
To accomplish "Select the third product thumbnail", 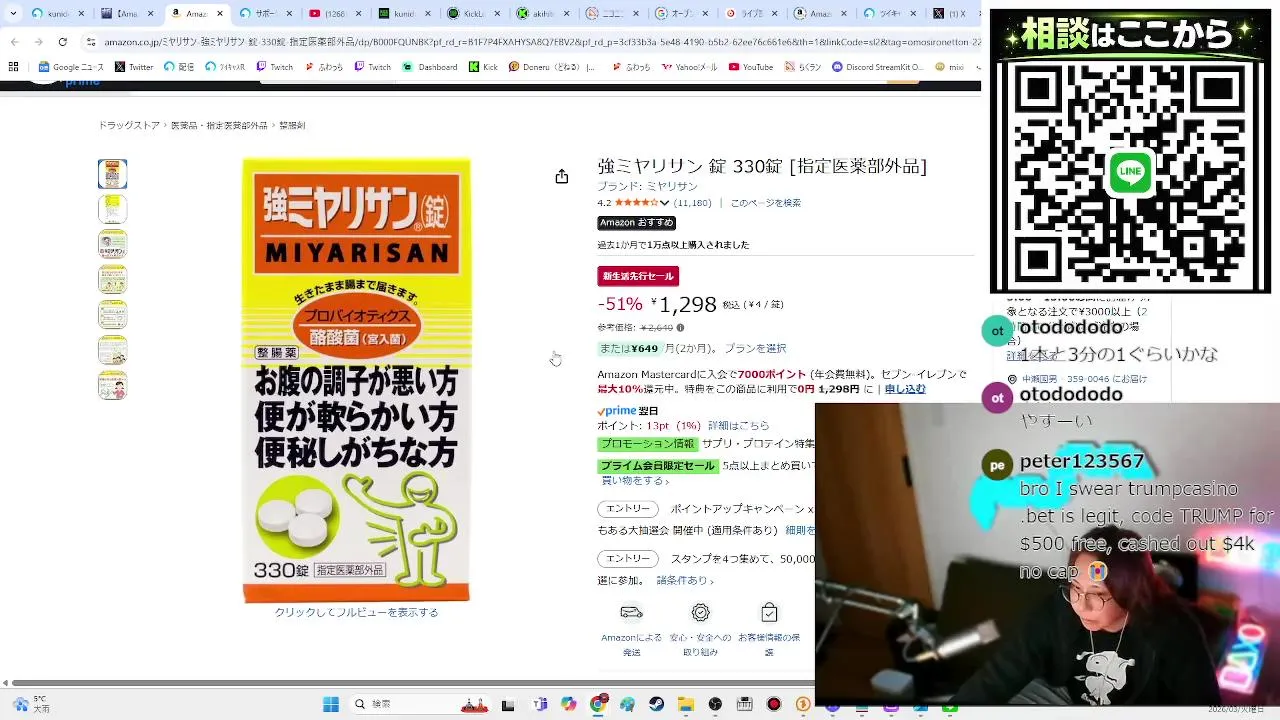I will pos(112,244).
